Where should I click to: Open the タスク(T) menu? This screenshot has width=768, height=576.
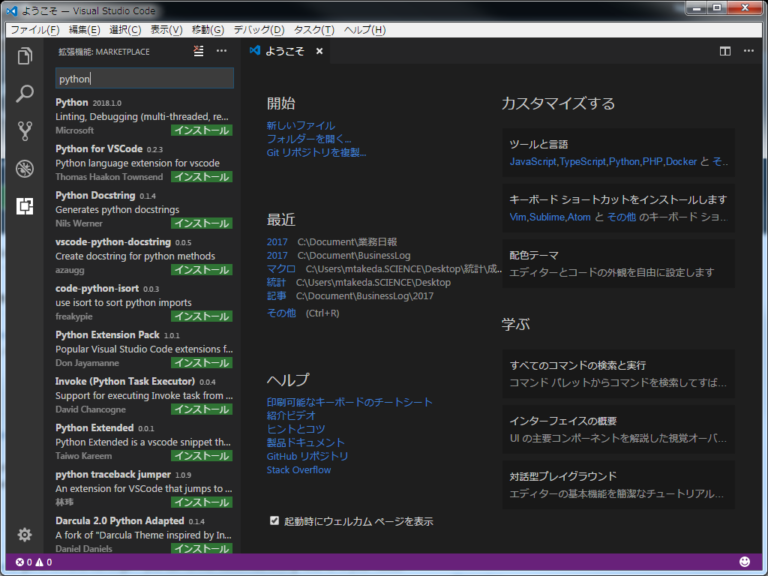pos(314,30)
